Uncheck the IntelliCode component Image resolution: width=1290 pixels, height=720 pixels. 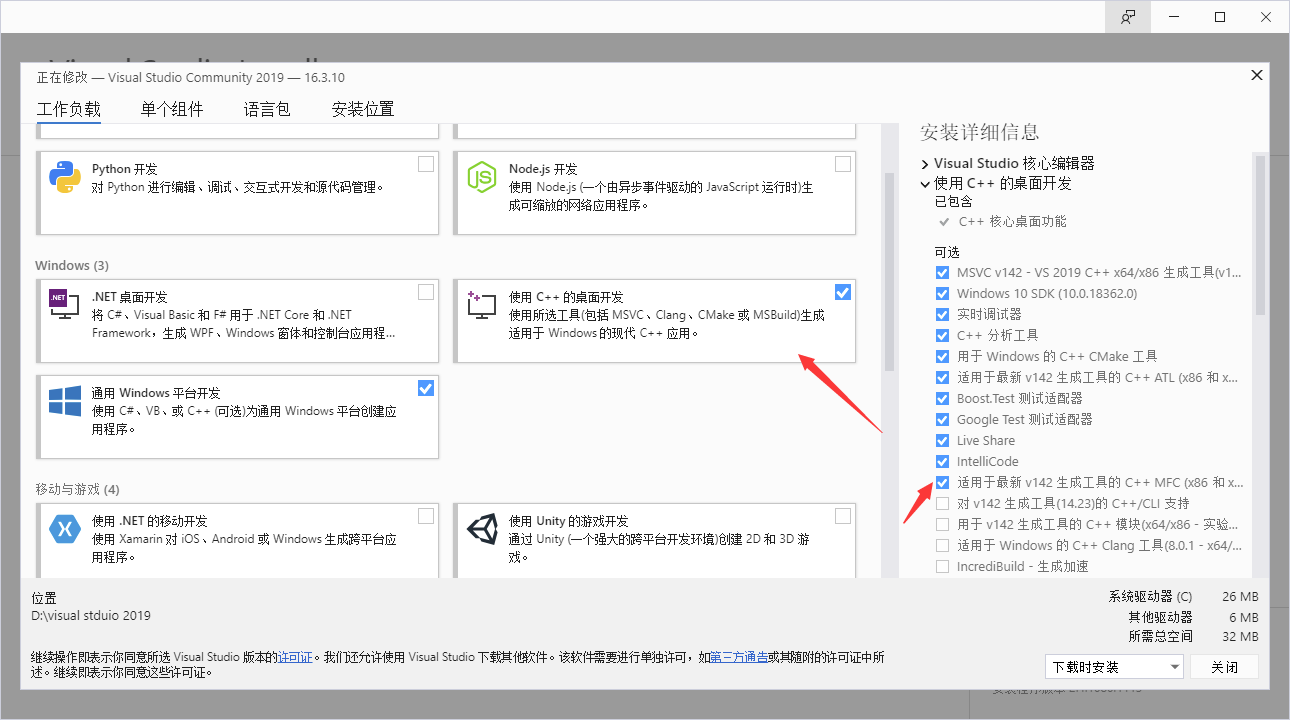pyautogui.click(x=942, y=461)
